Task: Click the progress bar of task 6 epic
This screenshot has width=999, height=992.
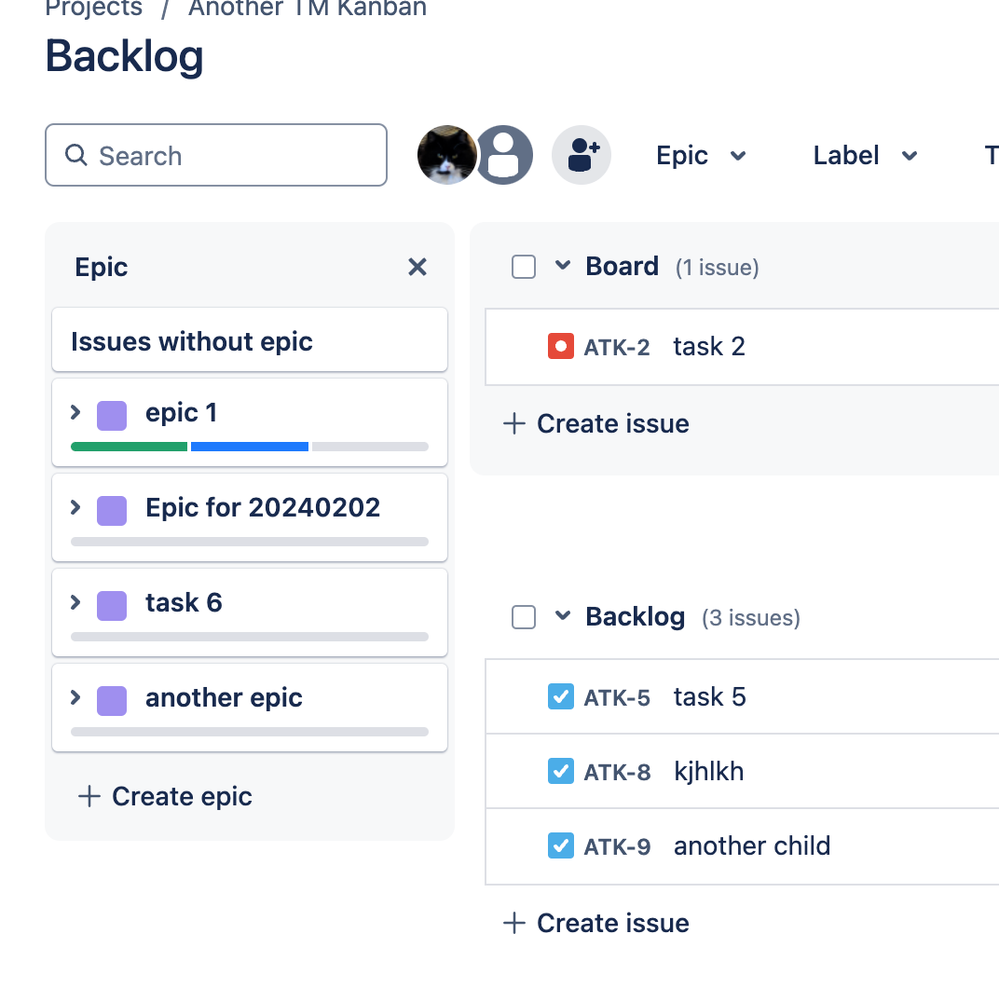Action: [x=250, y=636]
